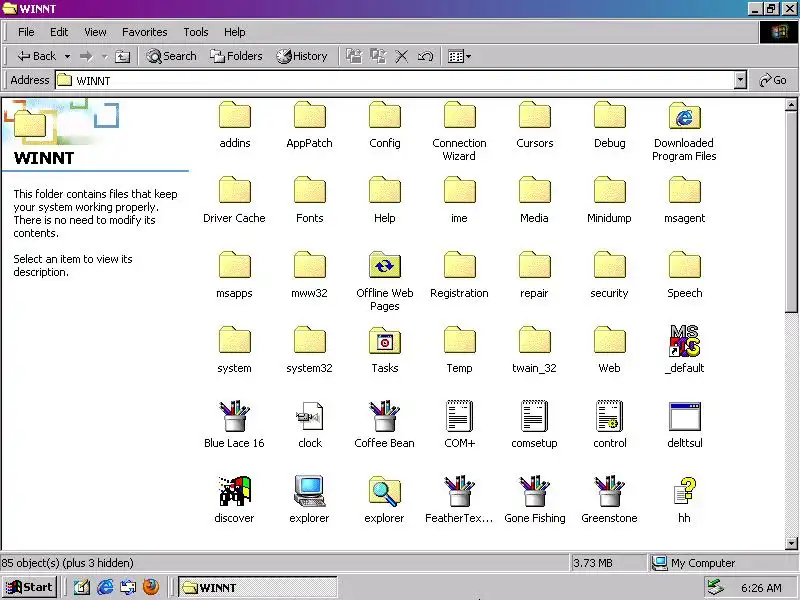Click the Forward arrow button
The image size is (800, 600).
[x=86, y=56]
